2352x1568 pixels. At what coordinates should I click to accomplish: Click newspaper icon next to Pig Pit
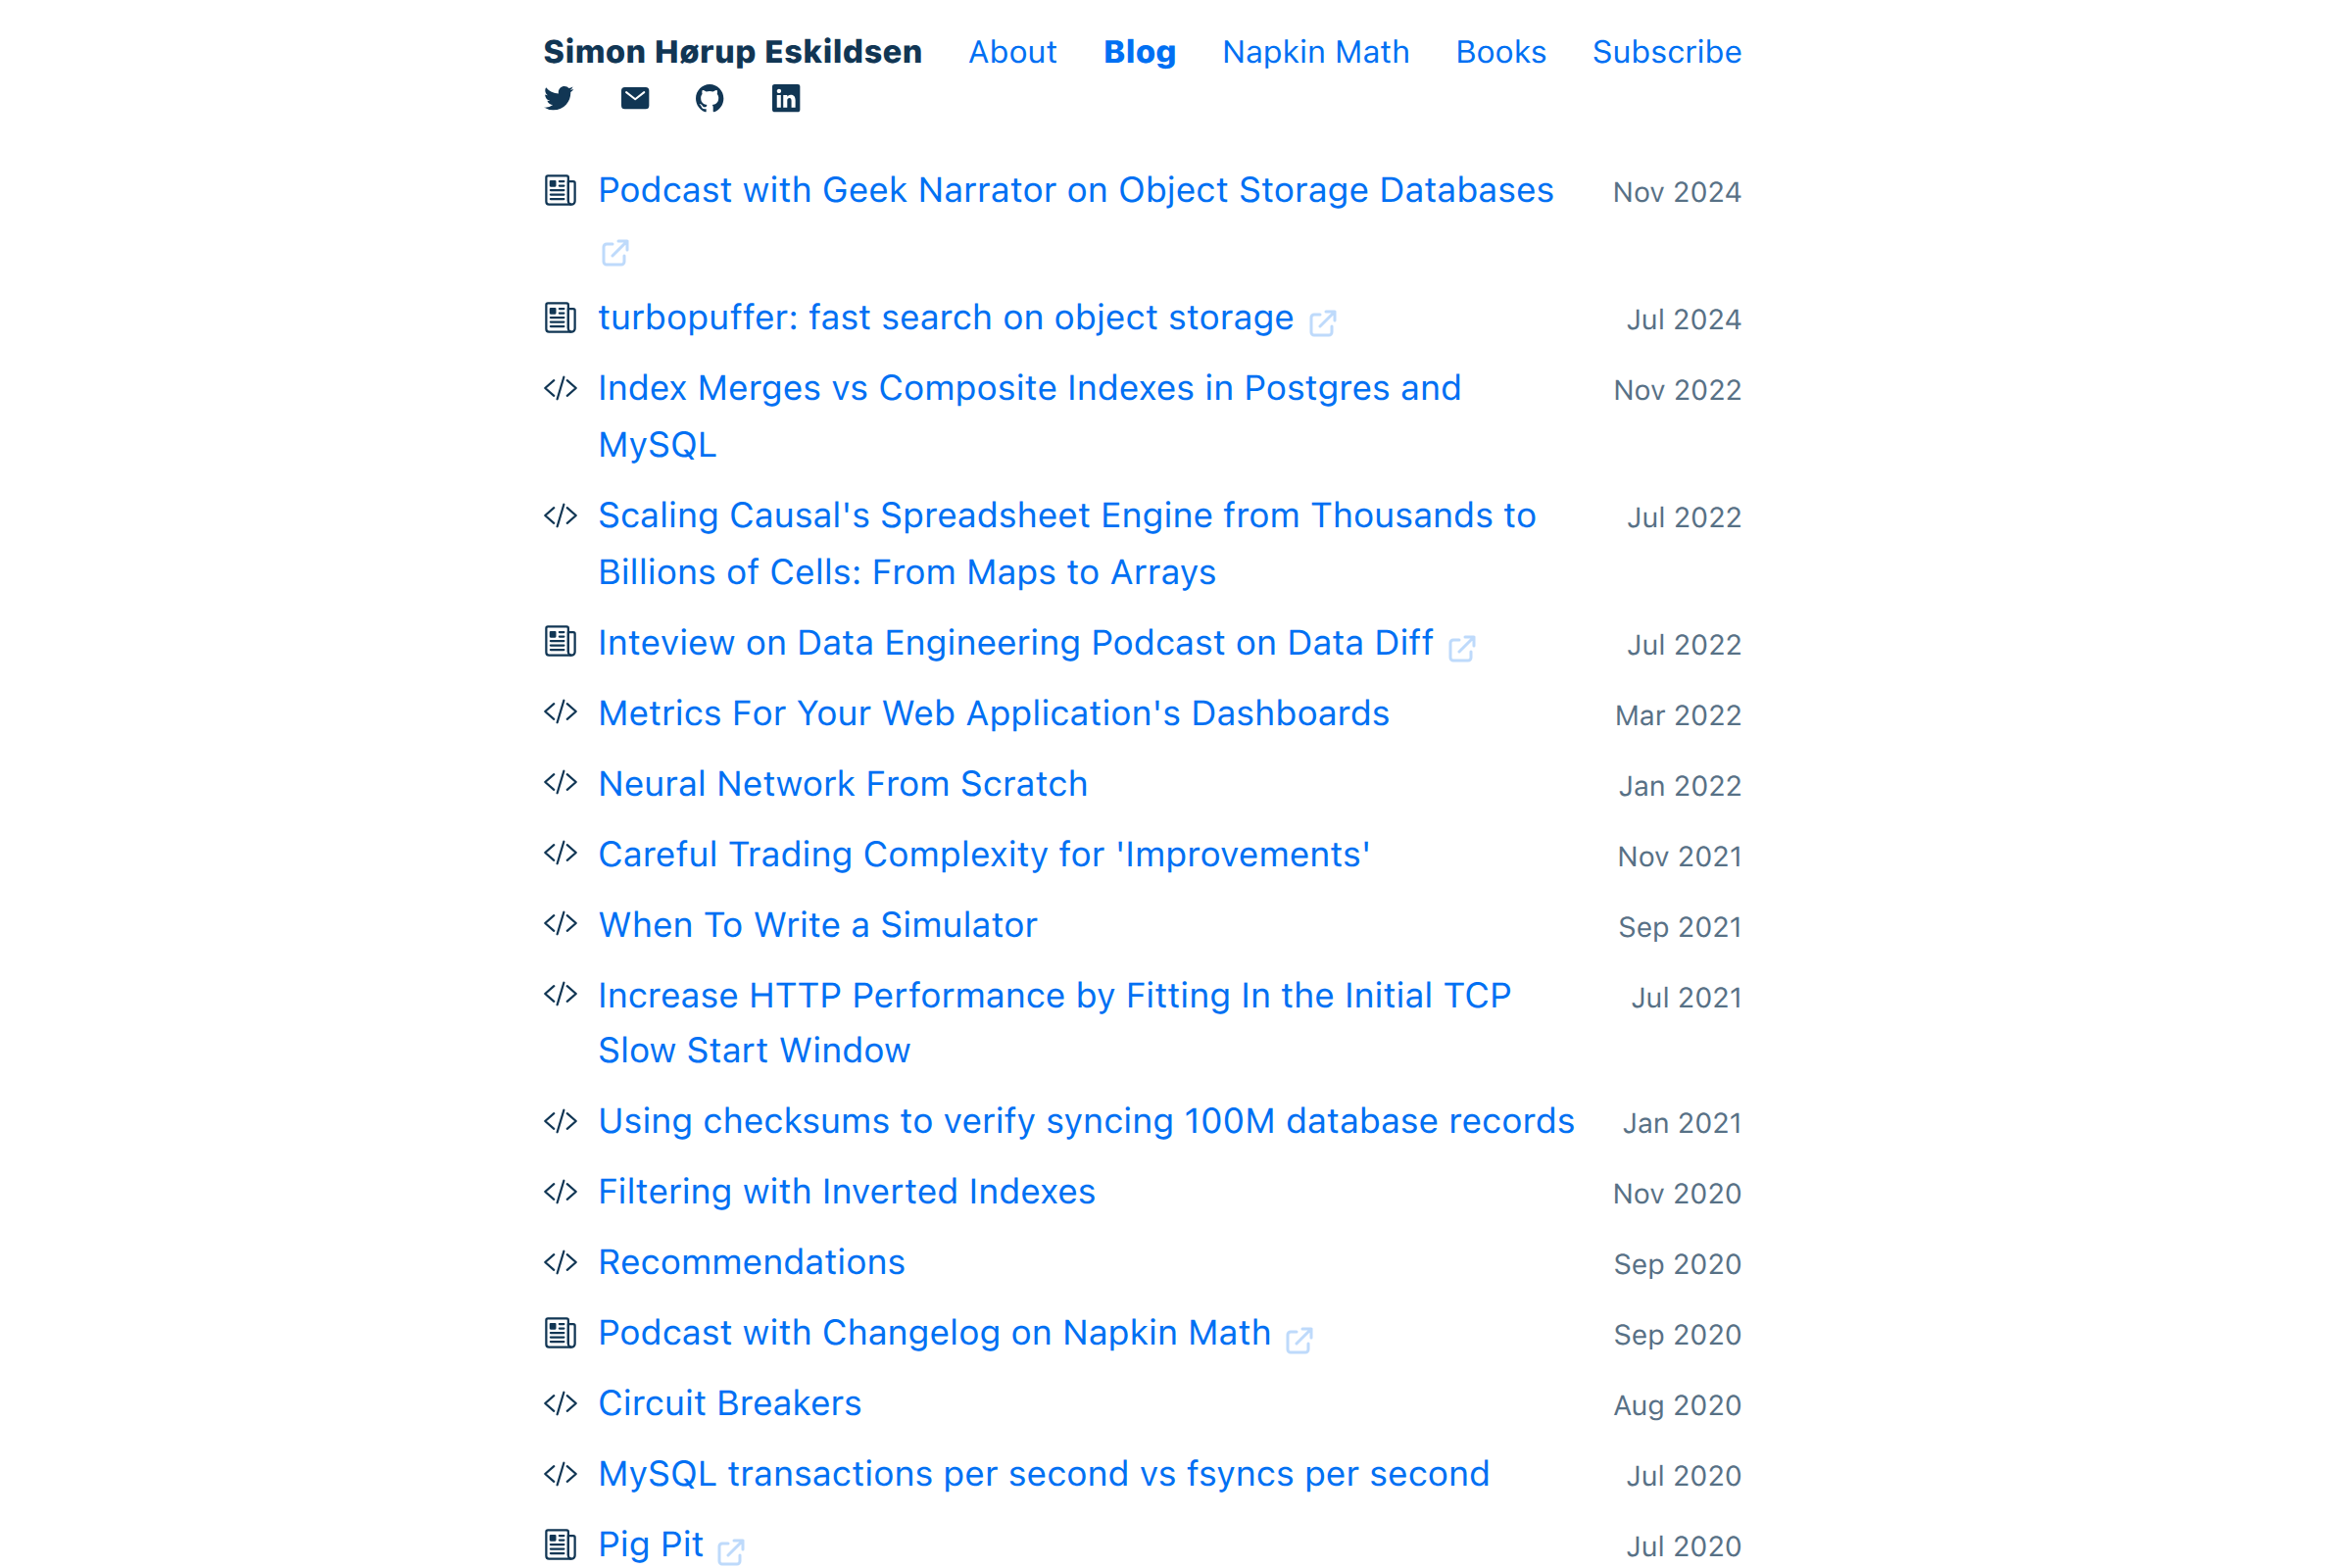coord(560,1545)
